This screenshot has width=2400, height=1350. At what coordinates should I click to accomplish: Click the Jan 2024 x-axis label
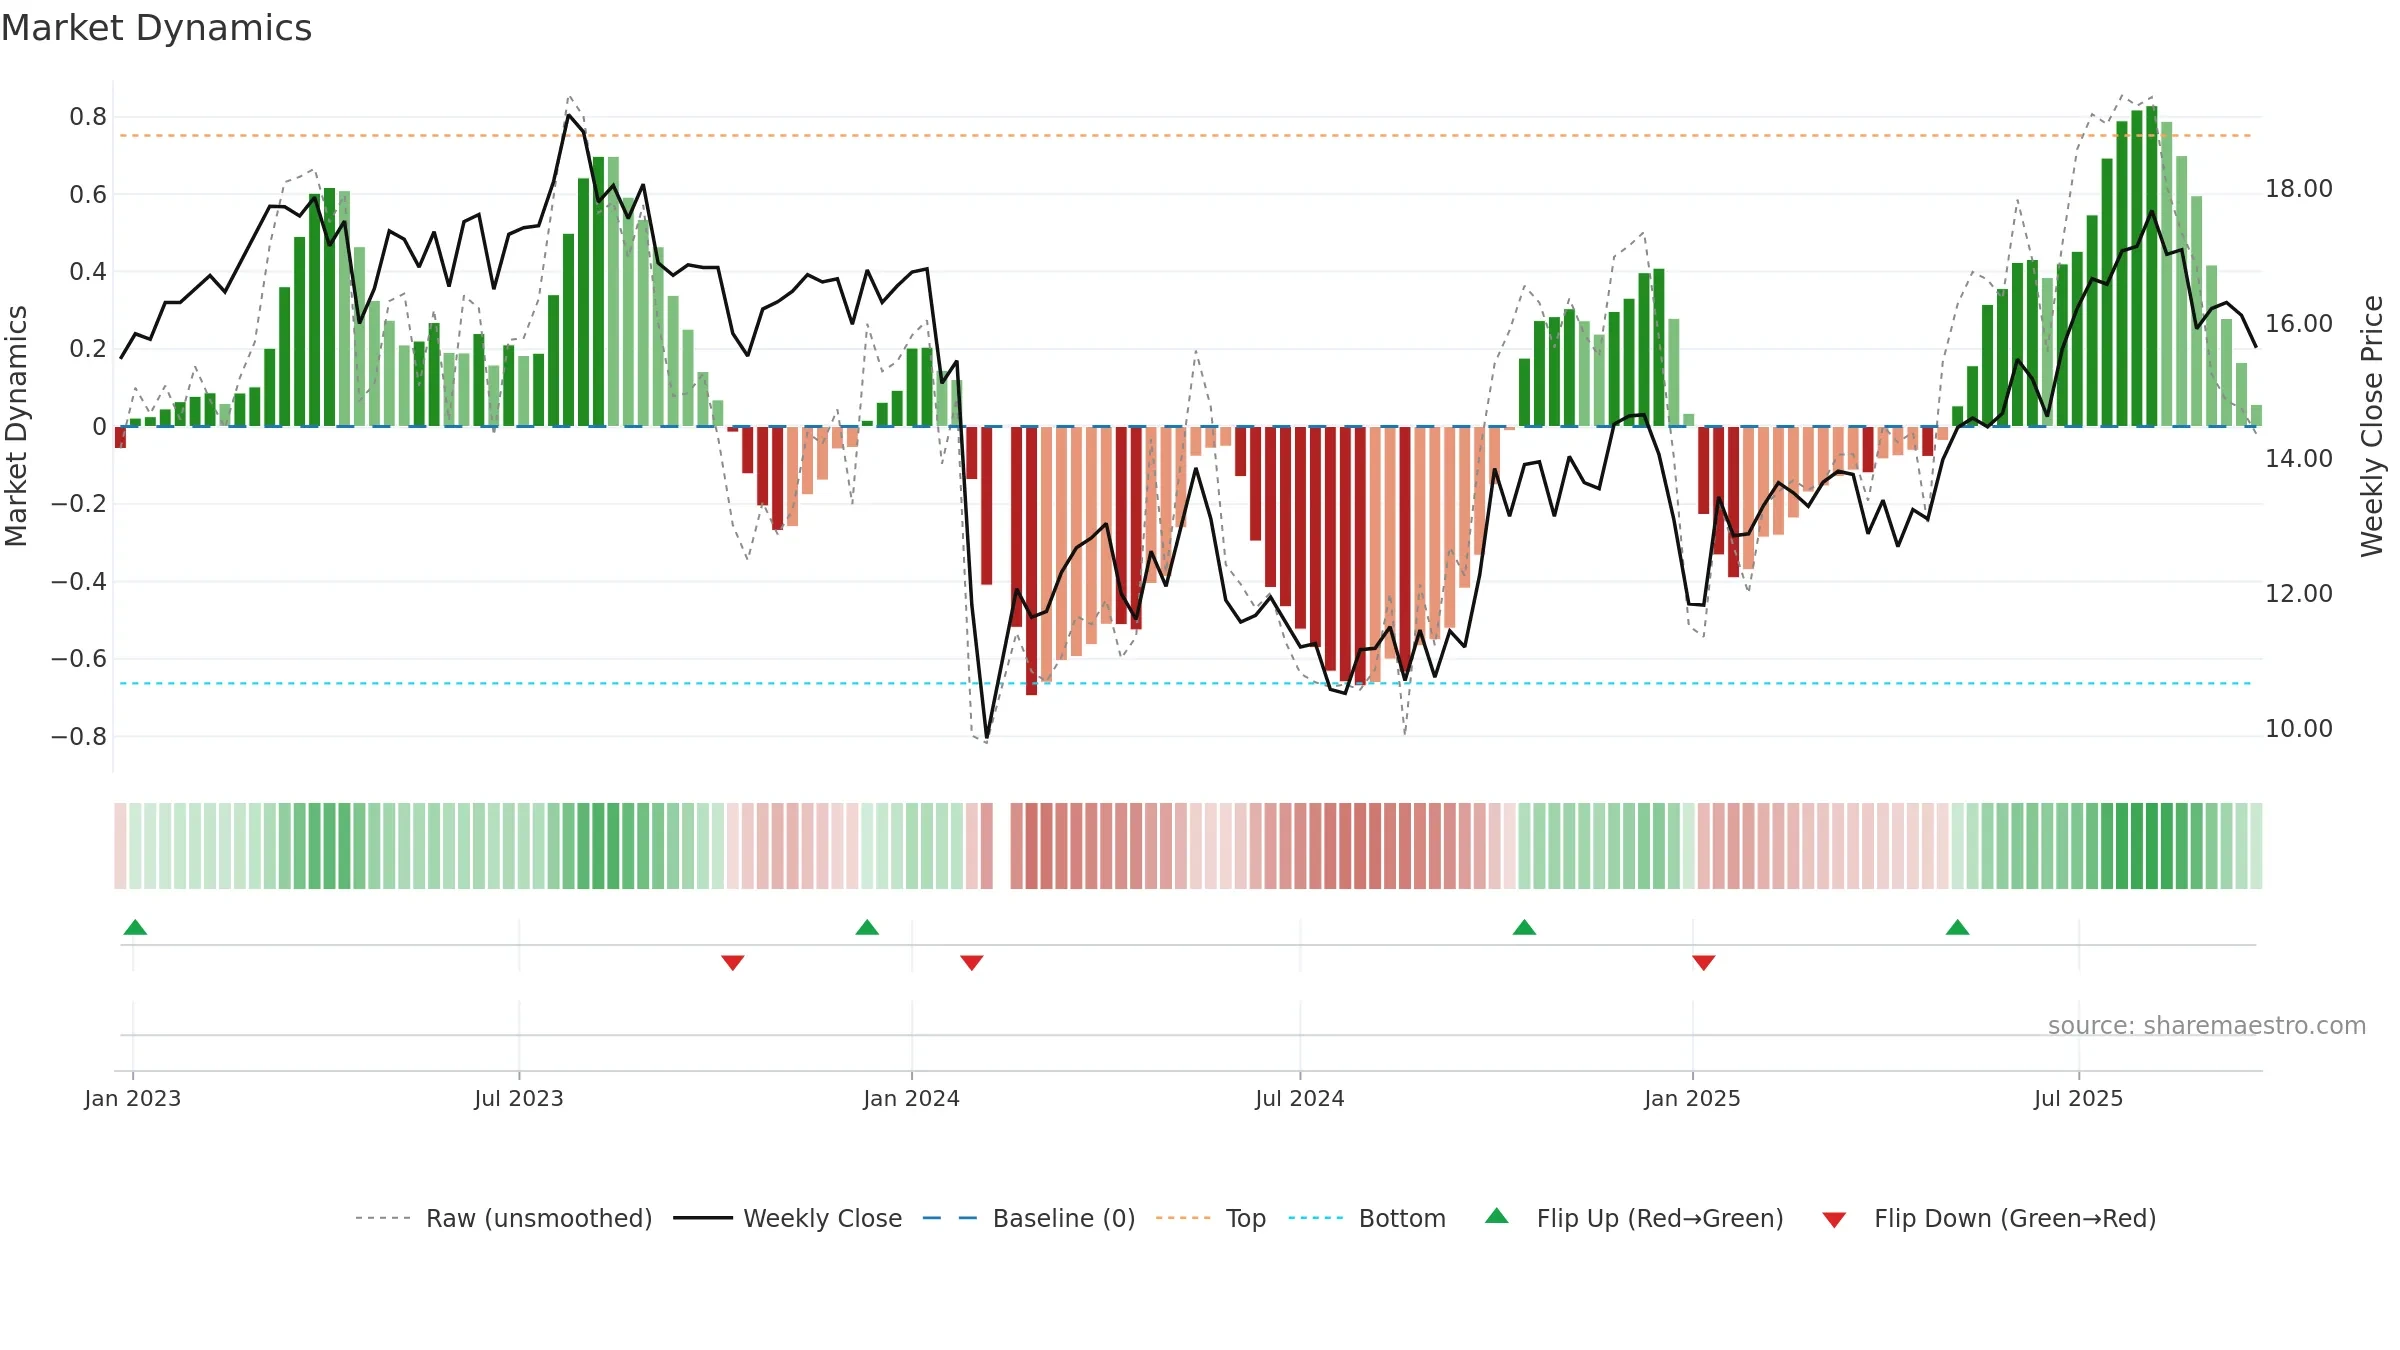[x=912, y=1098]
